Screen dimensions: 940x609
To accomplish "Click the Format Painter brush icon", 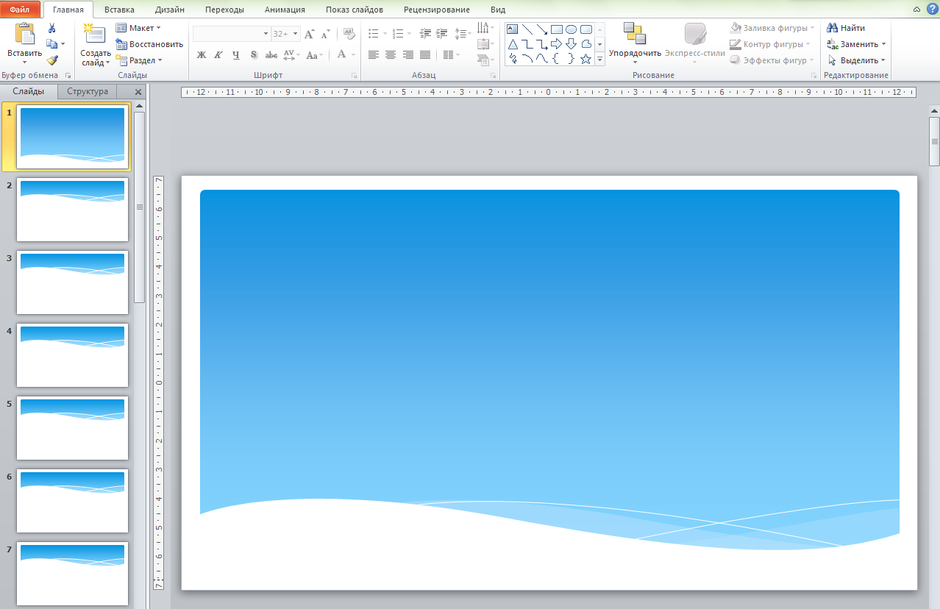I will pos(52,60).
